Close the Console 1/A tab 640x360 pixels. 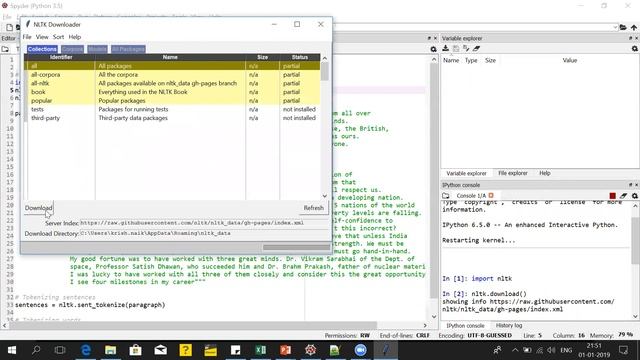click(491, 196)
